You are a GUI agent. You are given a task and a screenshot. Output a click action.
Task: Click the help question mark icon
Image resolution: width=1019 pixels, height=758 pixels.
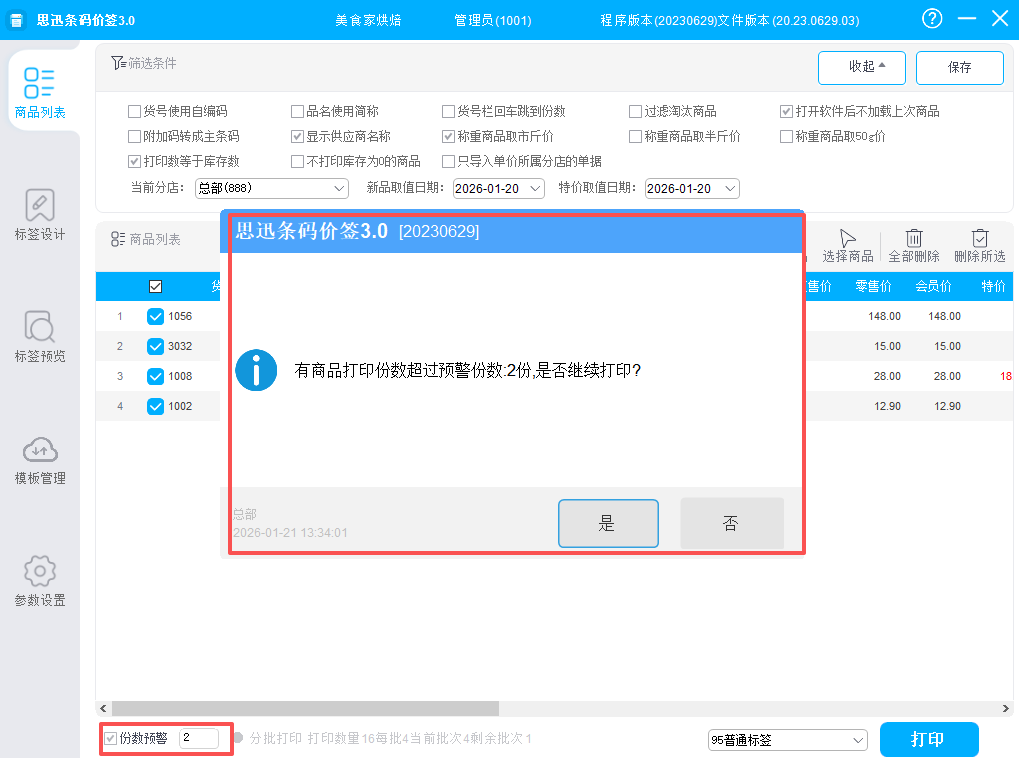[932, 19]
